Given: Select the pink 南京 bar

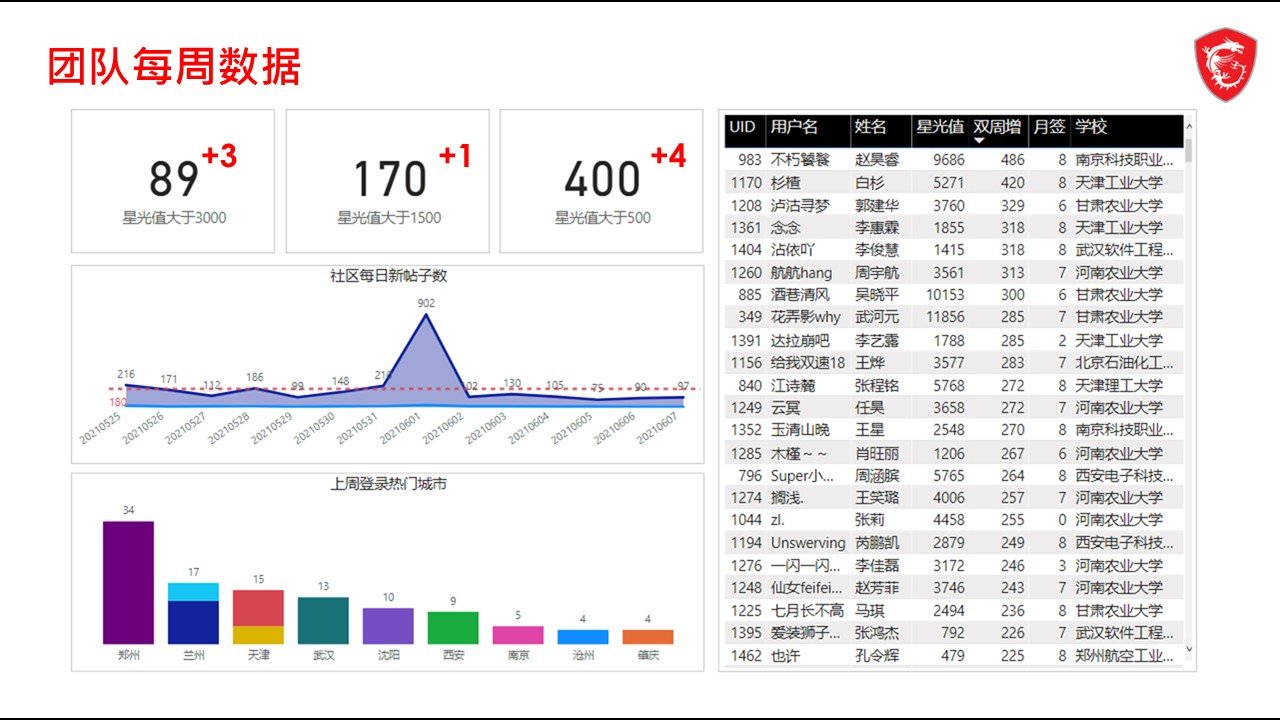Looking at the screenshot, I should 518,635.
